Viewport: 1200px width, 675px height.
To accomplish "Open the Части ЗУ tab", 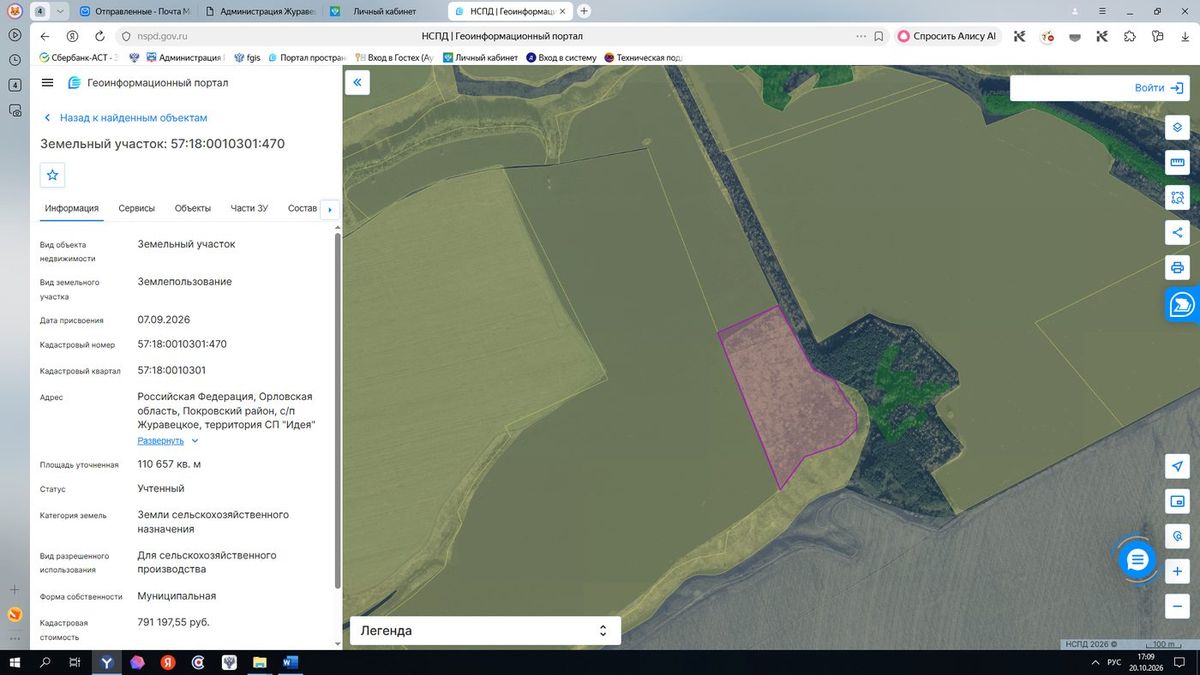I will pos(249,208).
